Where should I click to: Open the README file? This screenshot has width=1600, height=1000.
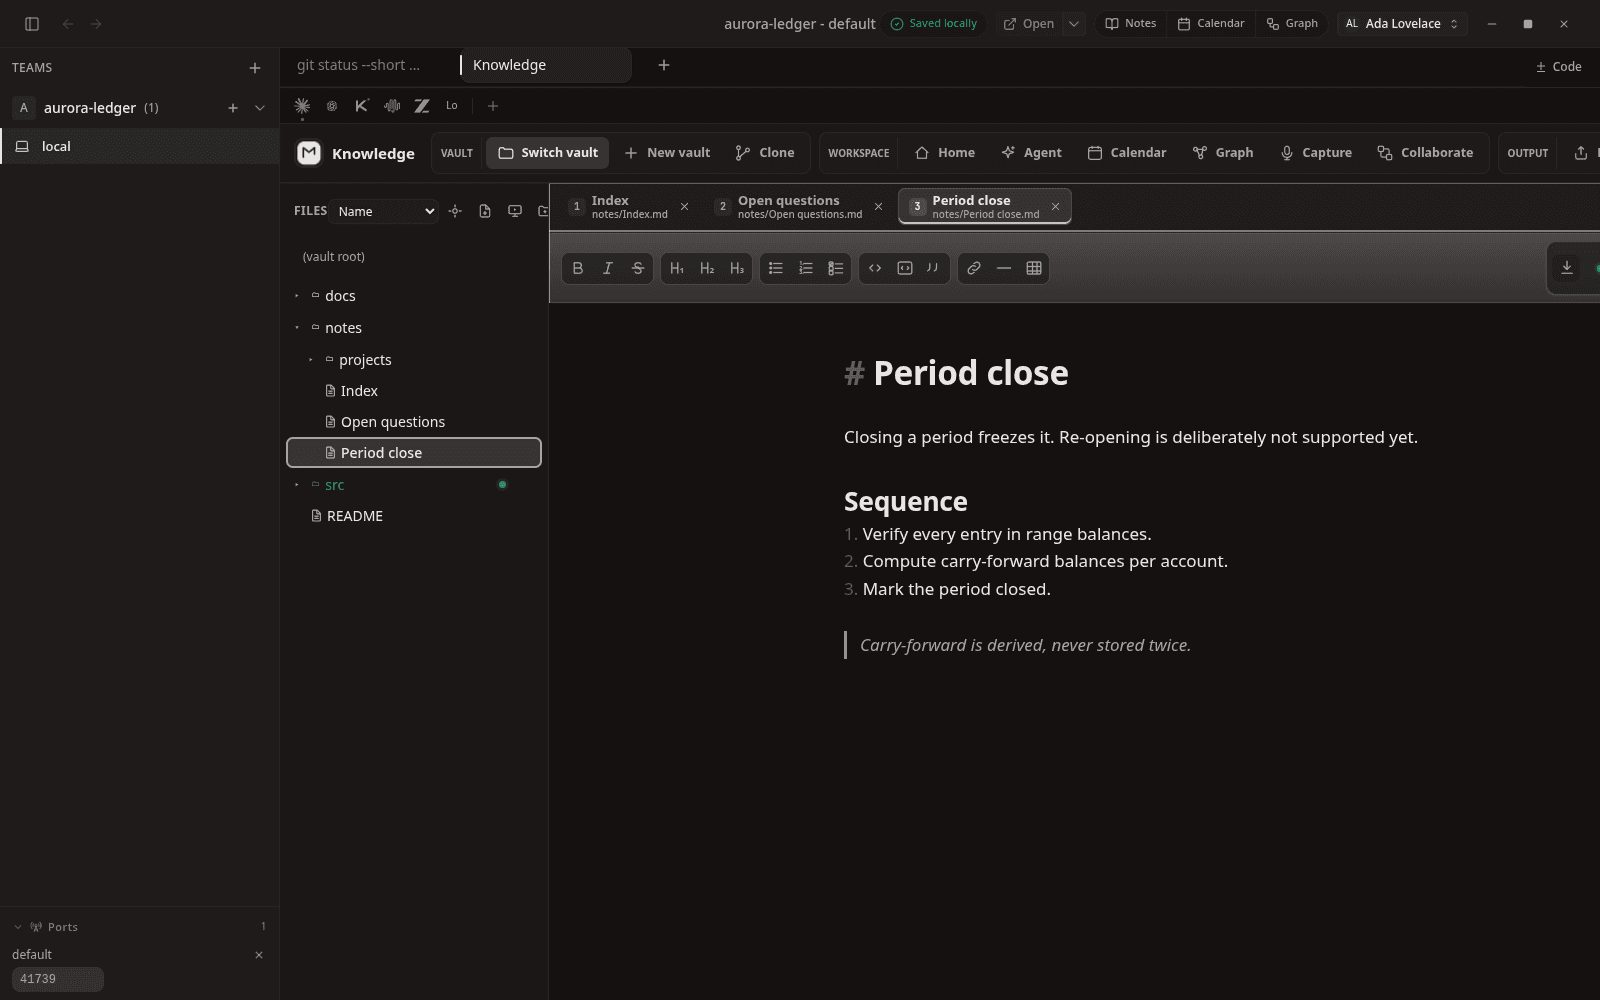[x=414, y=516]
